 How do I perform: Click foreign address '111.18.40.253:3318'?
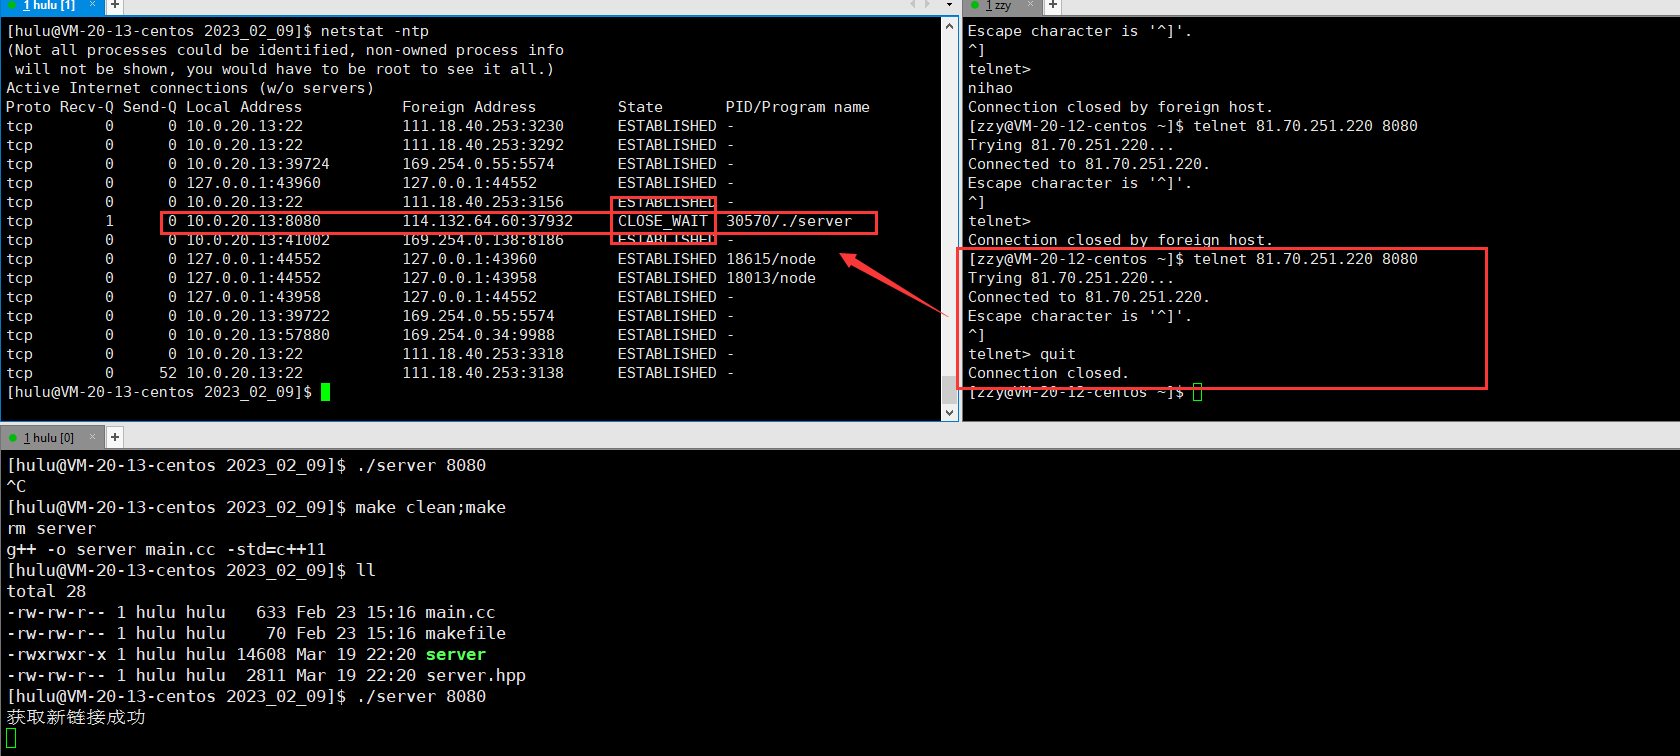tap(483, 354)
